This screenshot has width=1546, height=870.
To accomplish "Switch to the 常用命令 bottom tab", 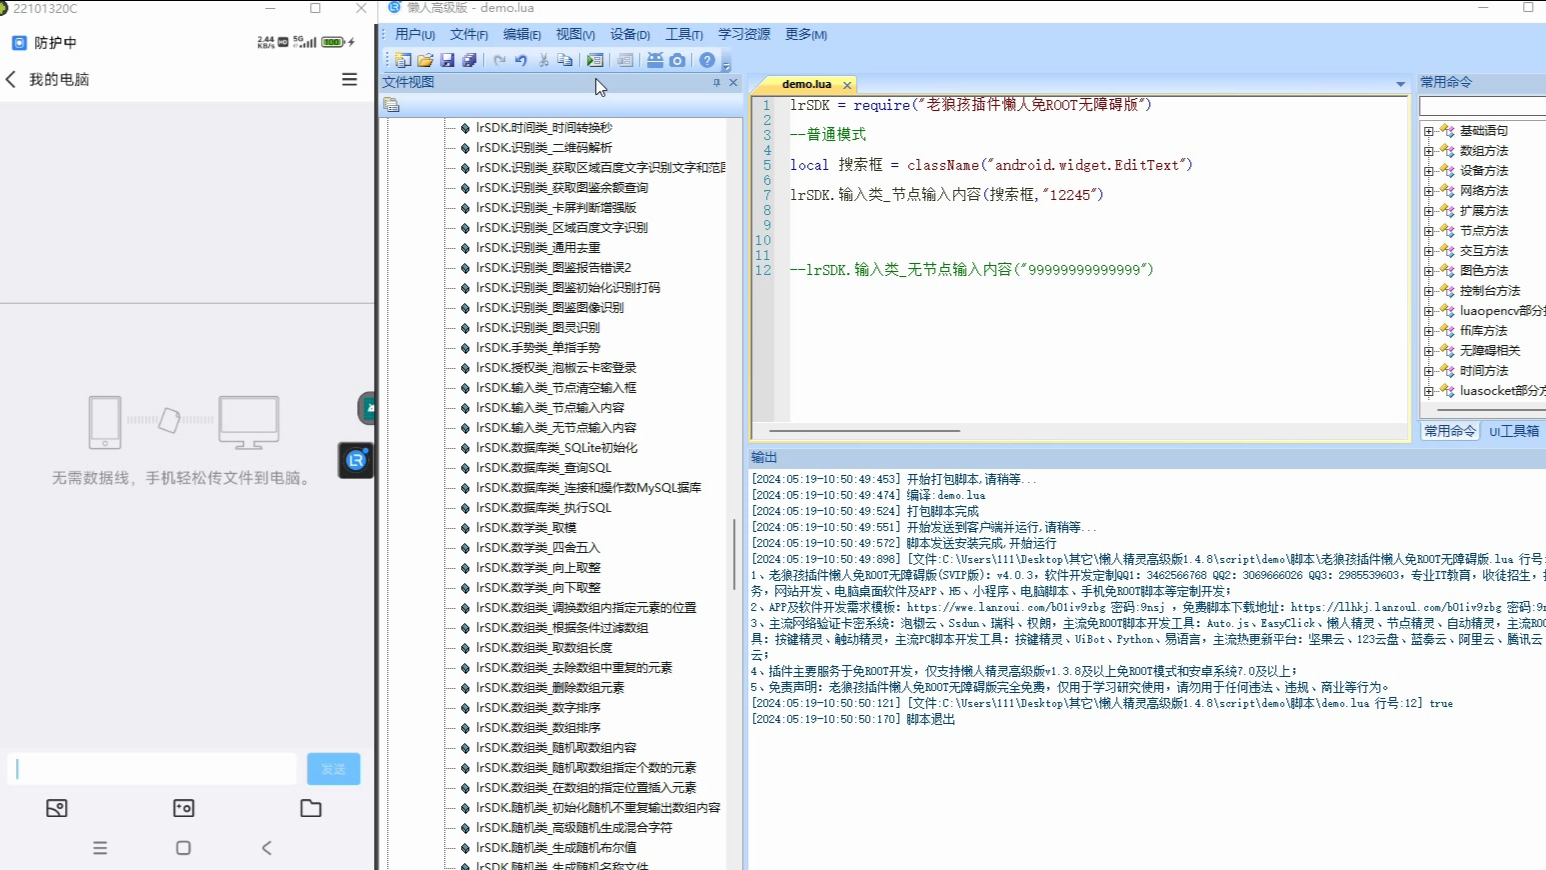I will point(1451,431).
